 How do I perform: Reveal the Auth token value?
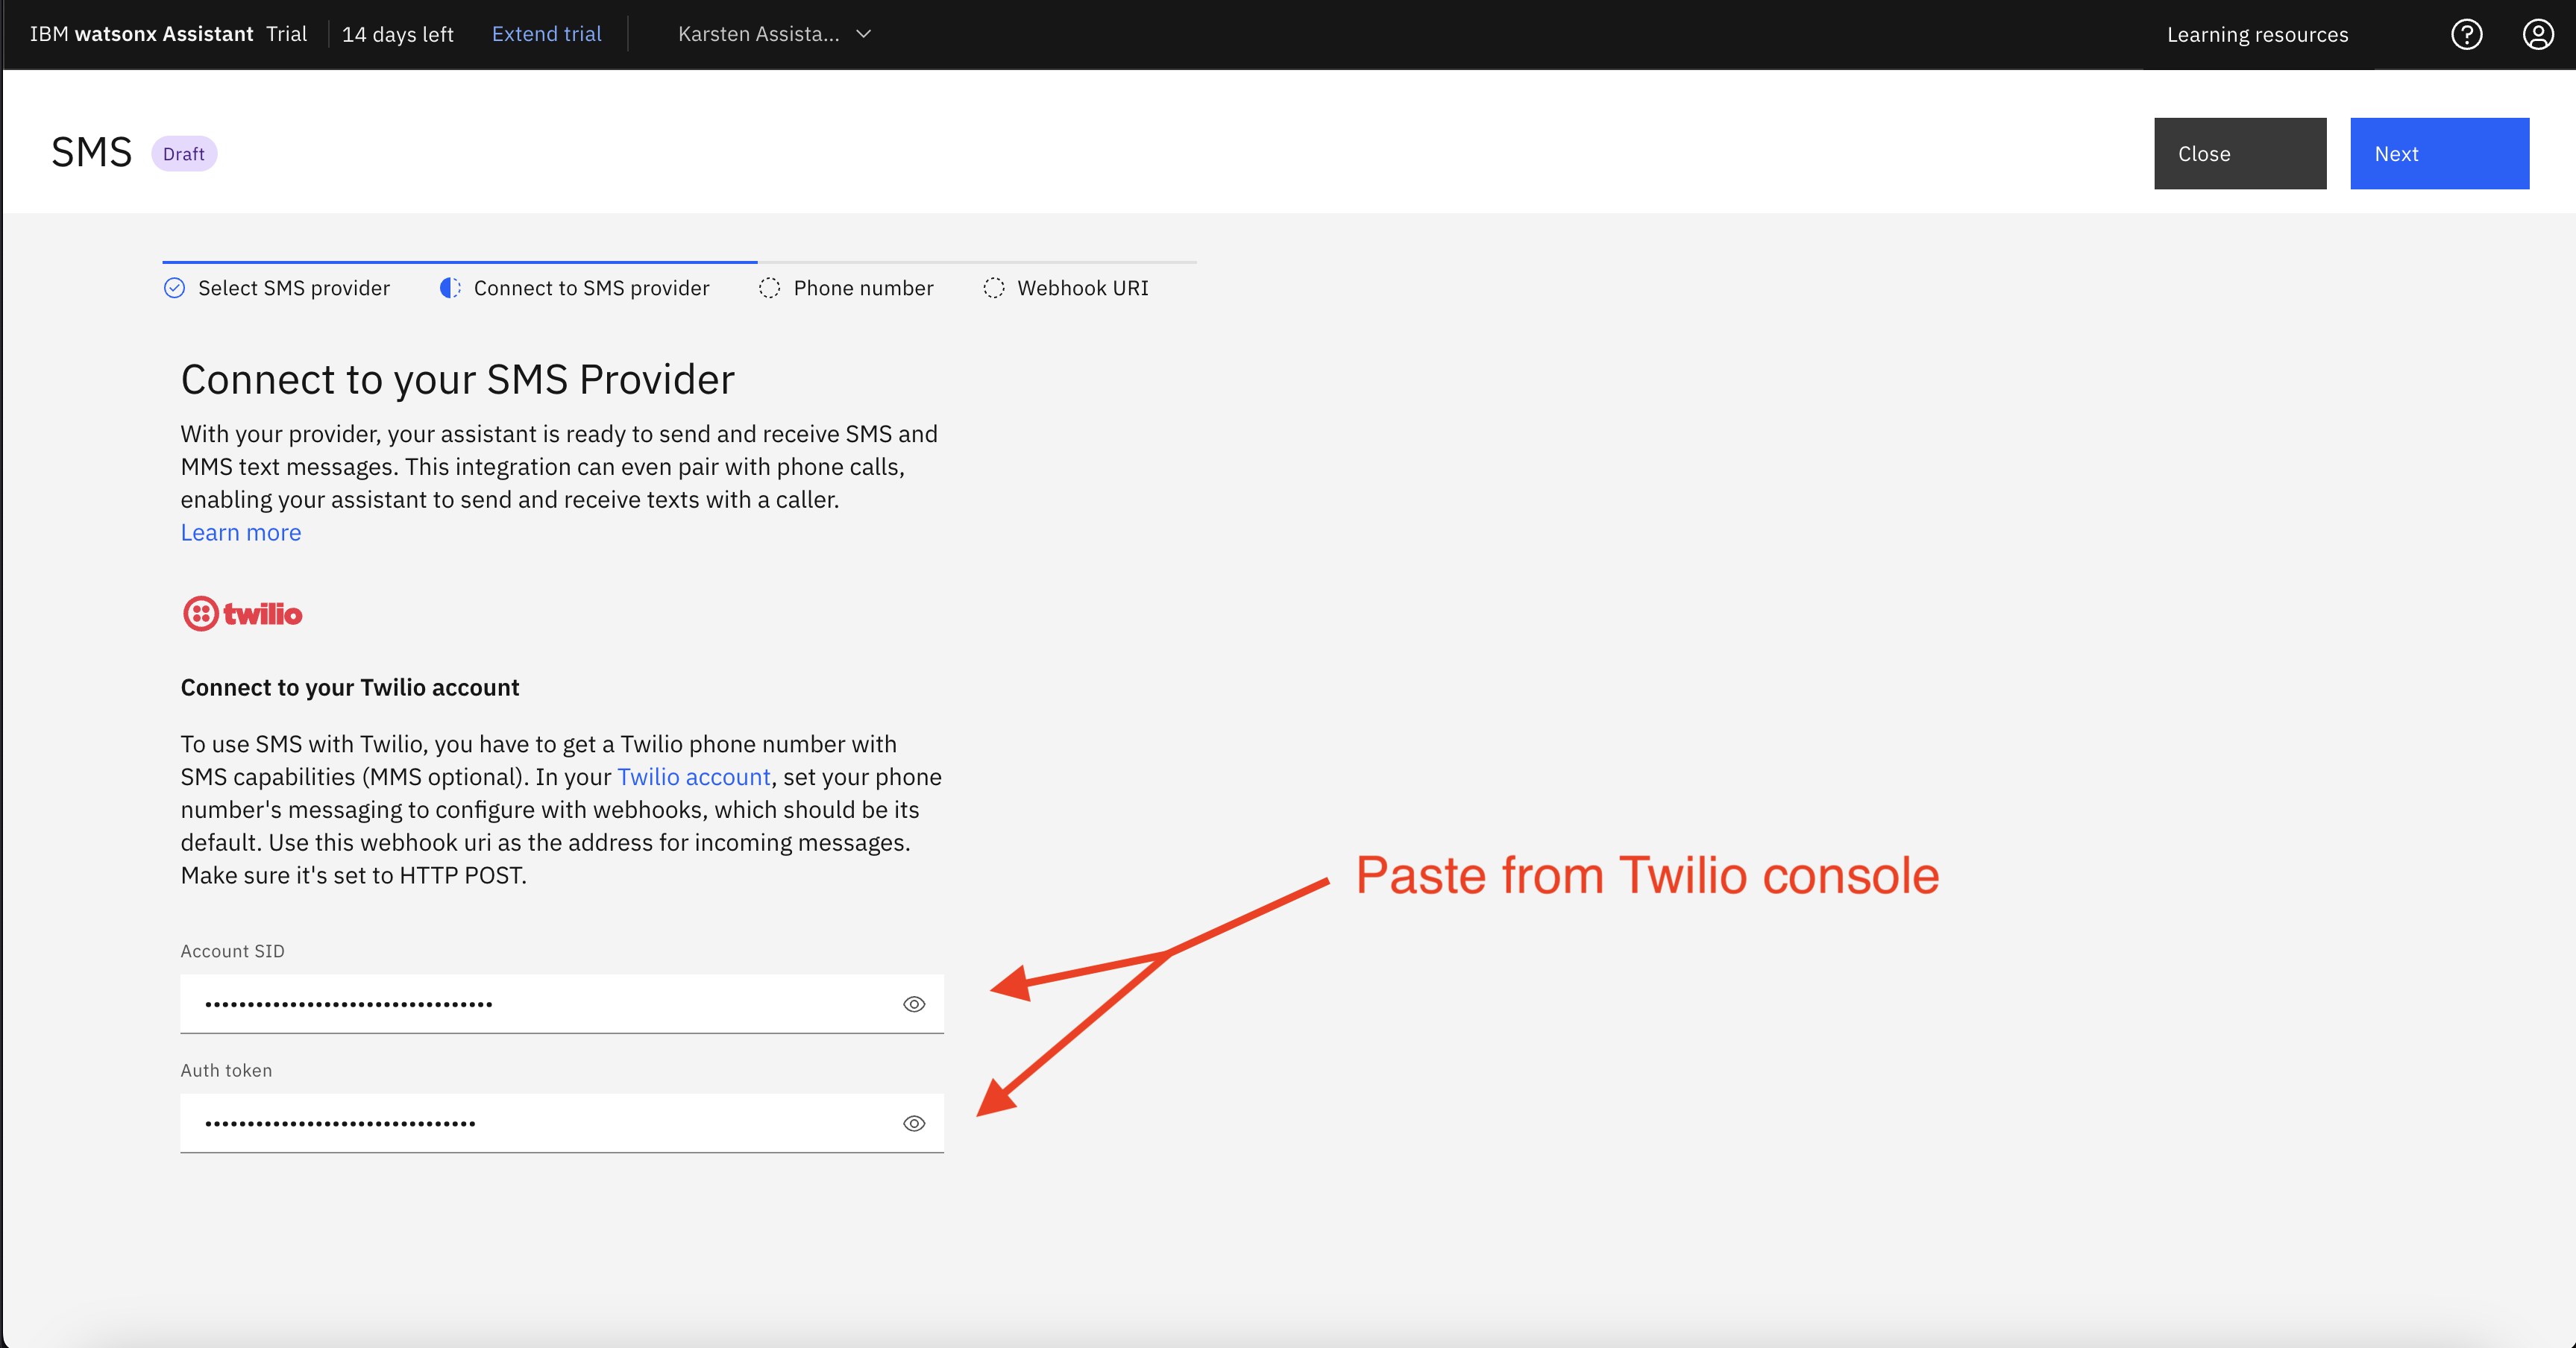pyautogui.click(x=913, y=1123)
